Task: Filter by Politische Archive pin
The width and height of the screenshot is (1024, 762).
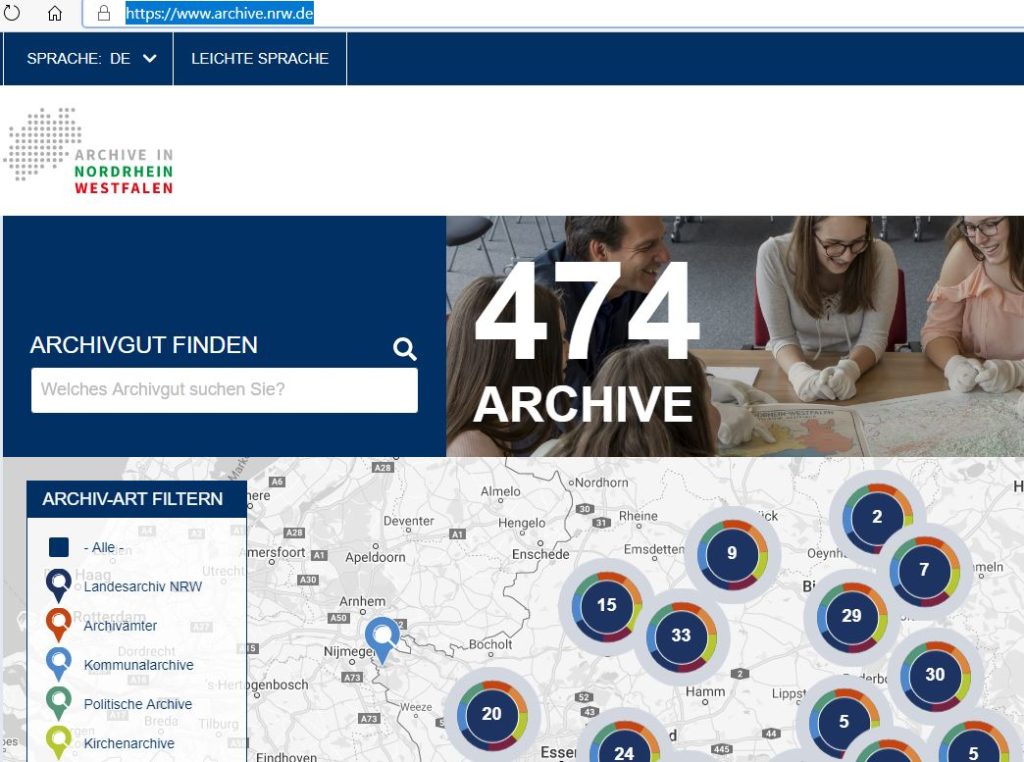Action: pyautogui.click(x=58, y=703)
